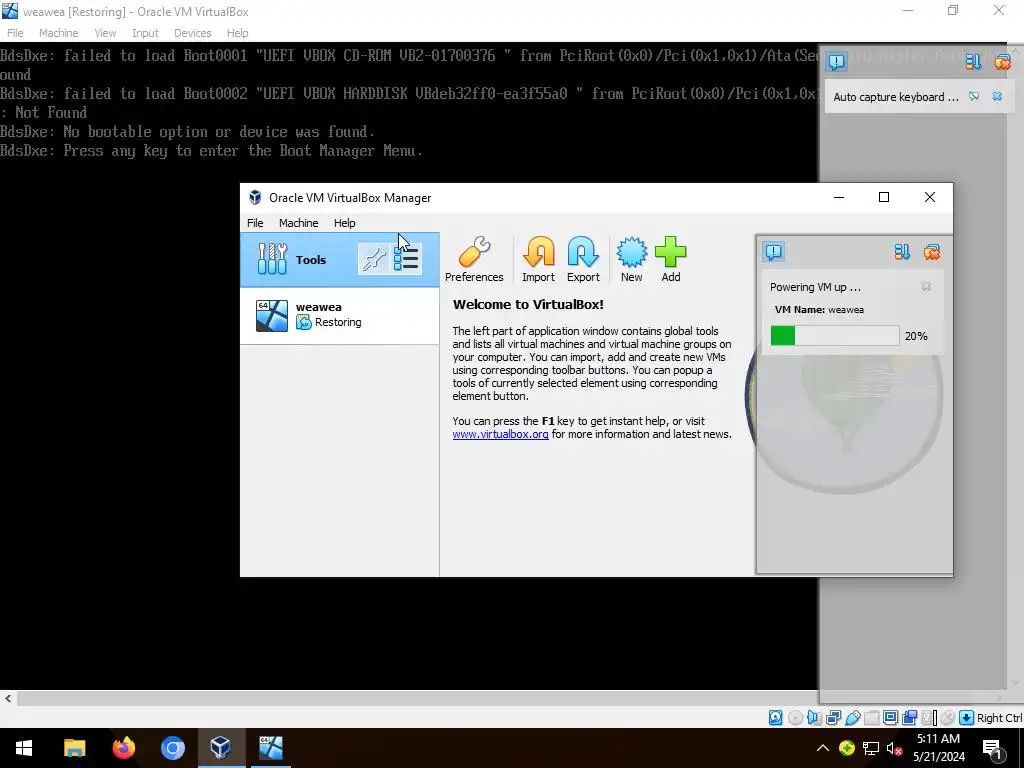The width and height of the screenshot is (1024, 768).
Task: Click the recording status bar icon
Action: pos(909,718)
